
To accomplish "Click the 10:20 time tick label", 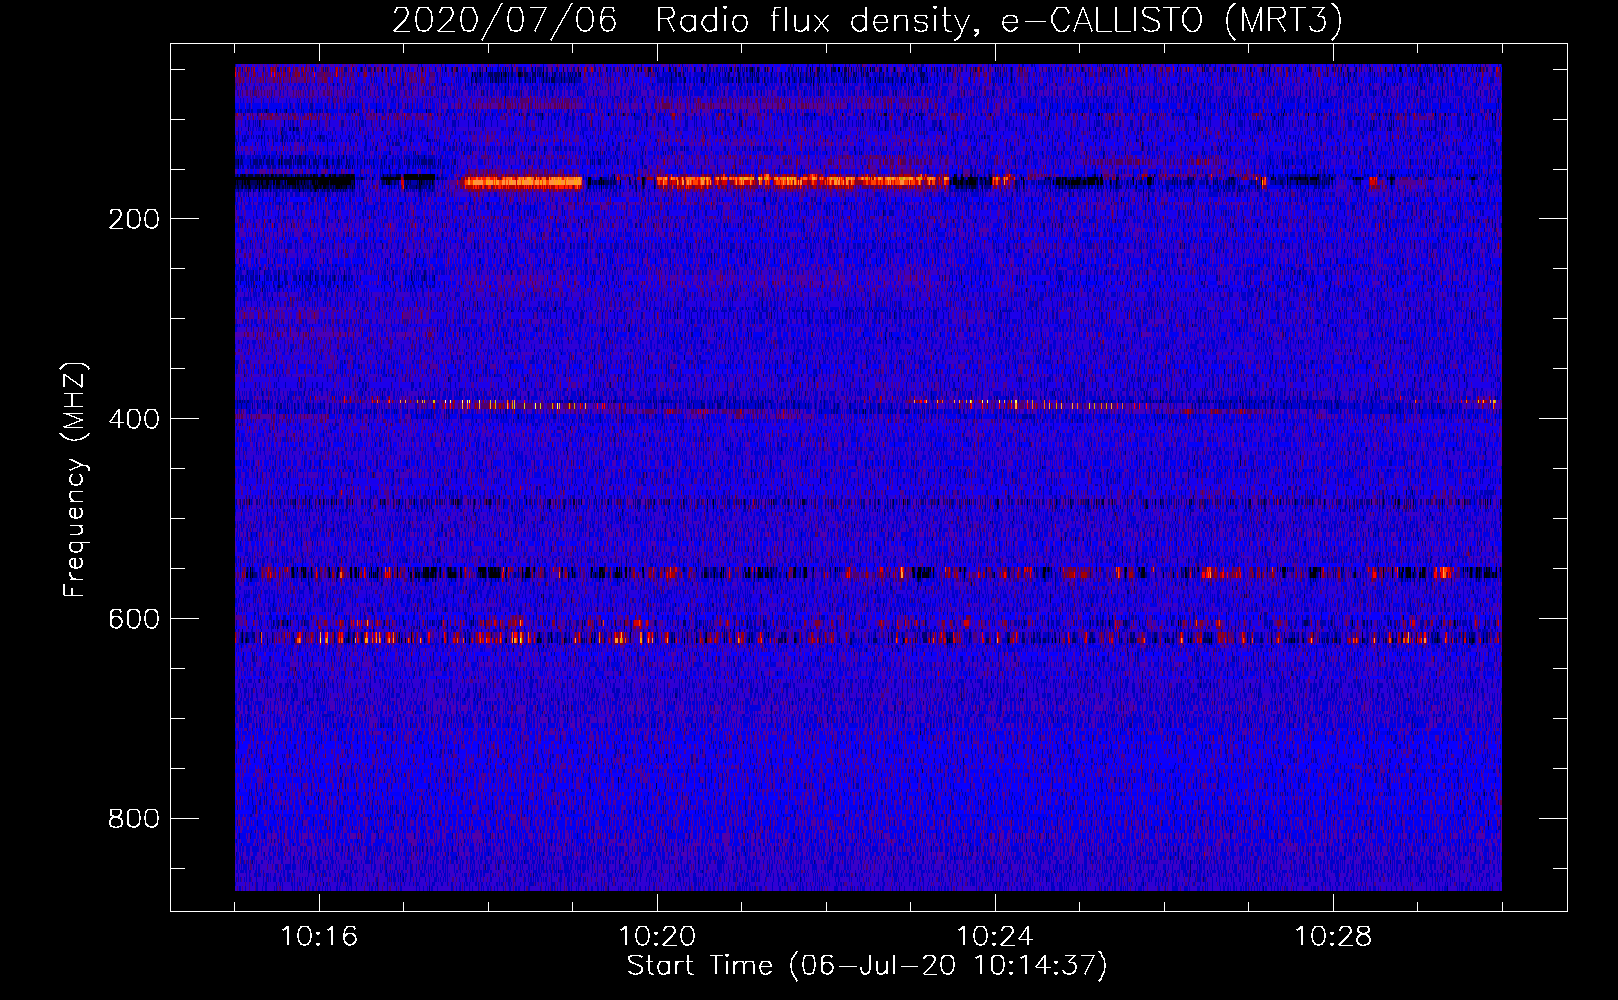I will point(657,937).
